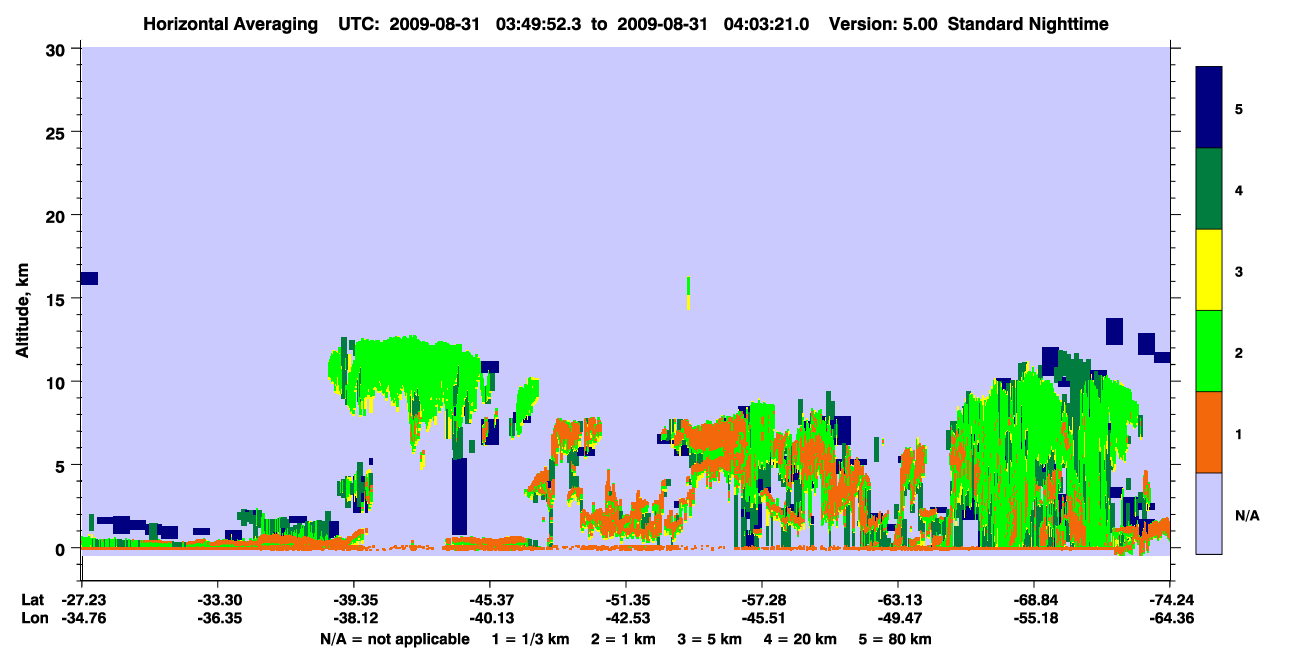
Task: Click the colorbar label '1'
Action: point(1239,433)
